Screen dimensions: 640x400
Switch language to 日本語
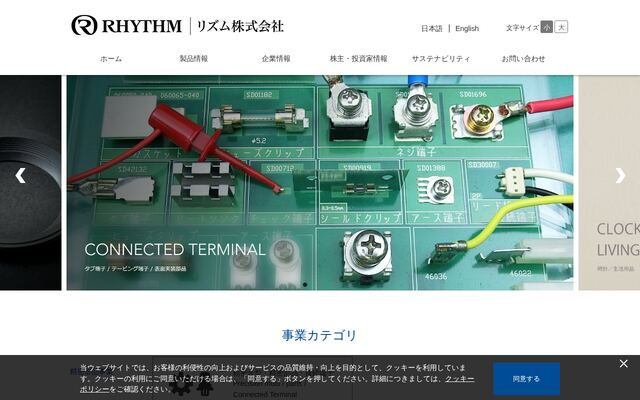tap(431, 29)
